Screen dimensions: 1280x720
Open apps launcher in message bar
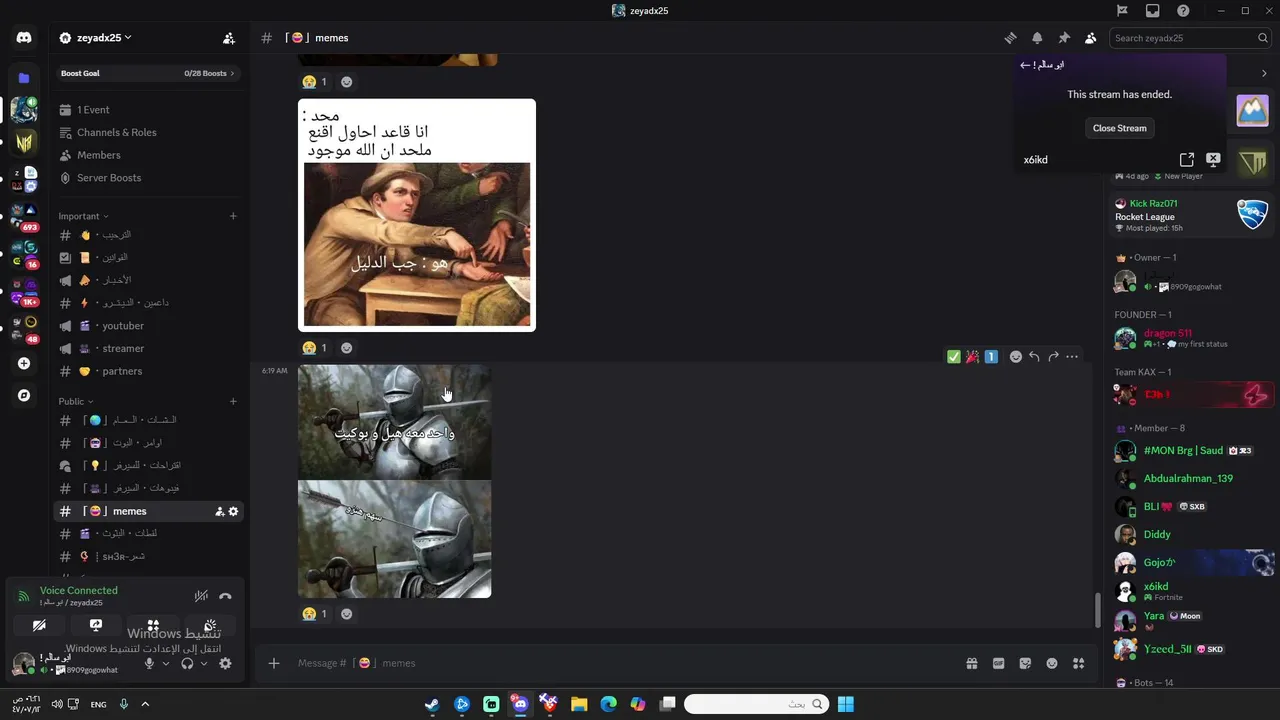click(x=1078, y=663)
